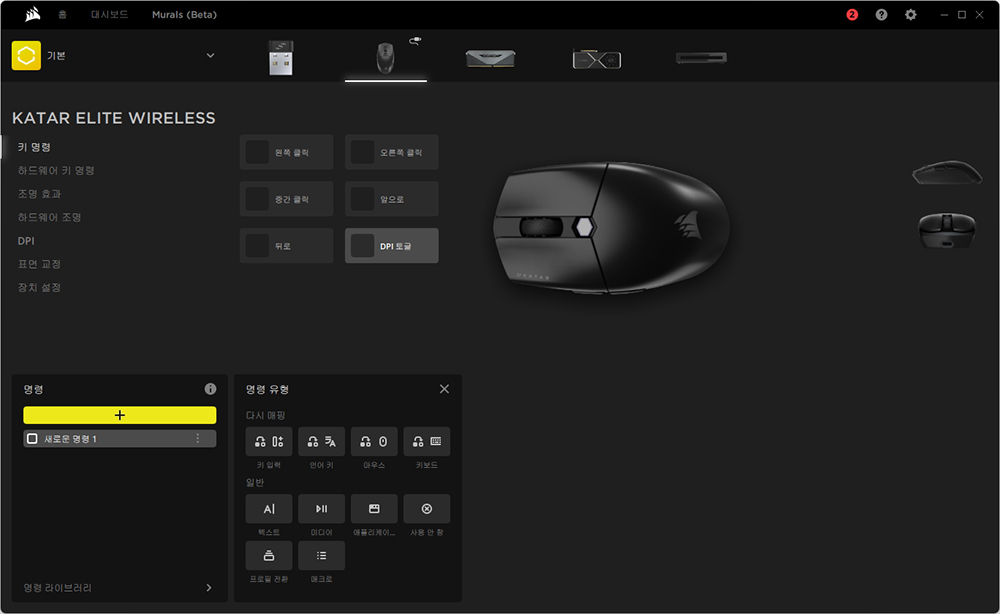Viewport: 1000px width, 614px height.
Task: Expand the 기본 profile dropdown
Action: 210,55
